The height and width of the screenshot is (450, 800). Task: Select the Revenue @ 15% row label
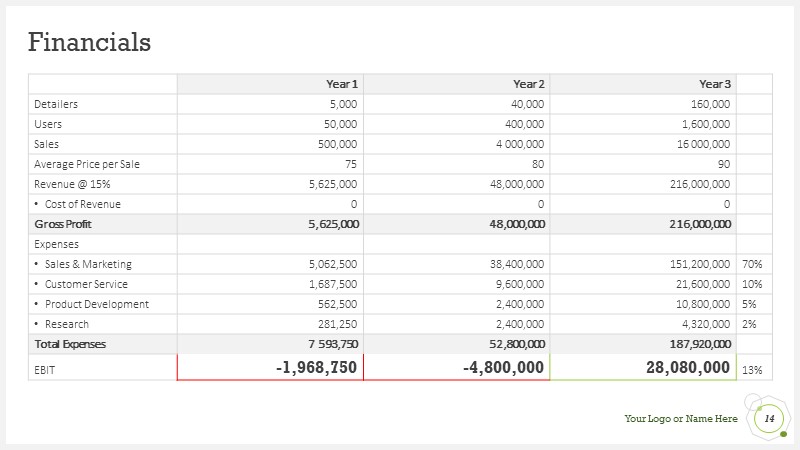tap(72, 184)
